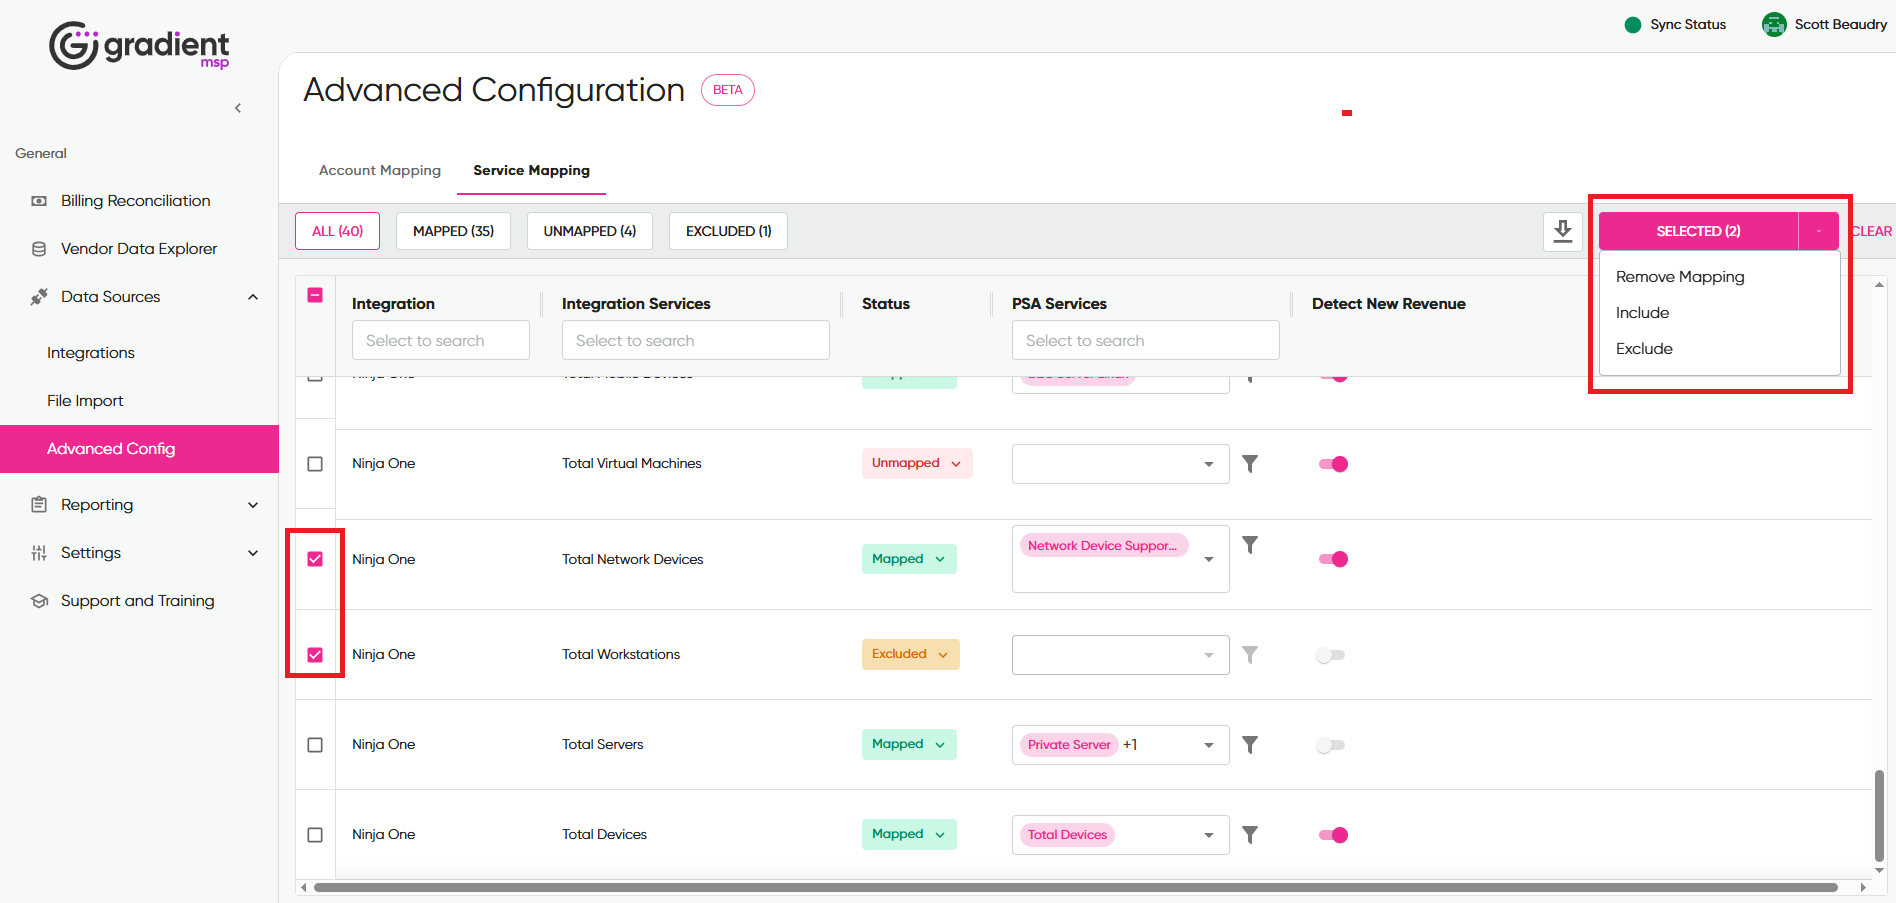
Task: Click the Integration Services search field
Action: tap(696, 340)
